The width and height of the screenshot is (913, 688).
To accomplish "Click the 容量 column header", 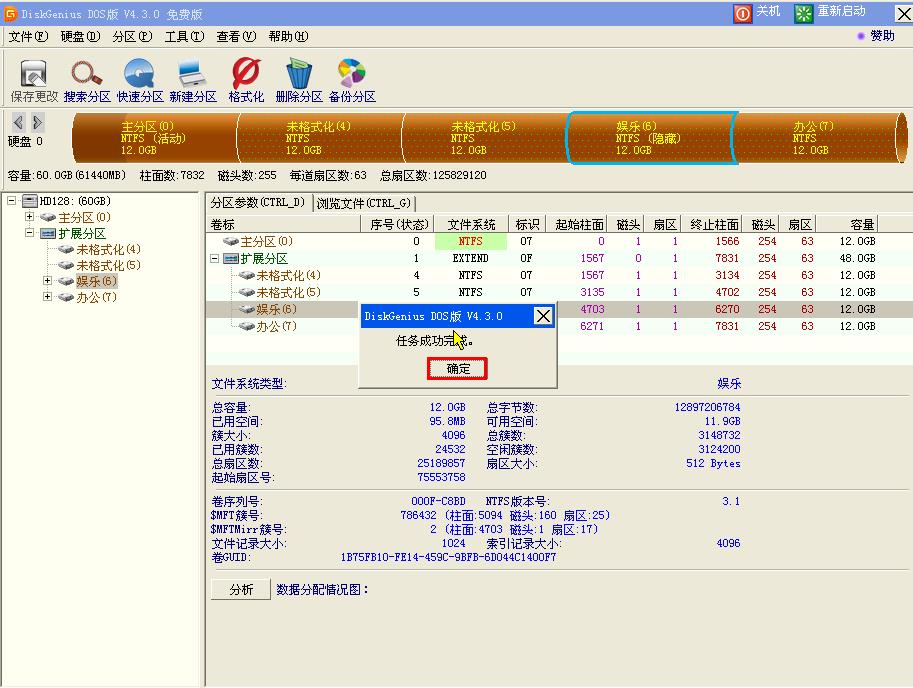I will (847, 224).
